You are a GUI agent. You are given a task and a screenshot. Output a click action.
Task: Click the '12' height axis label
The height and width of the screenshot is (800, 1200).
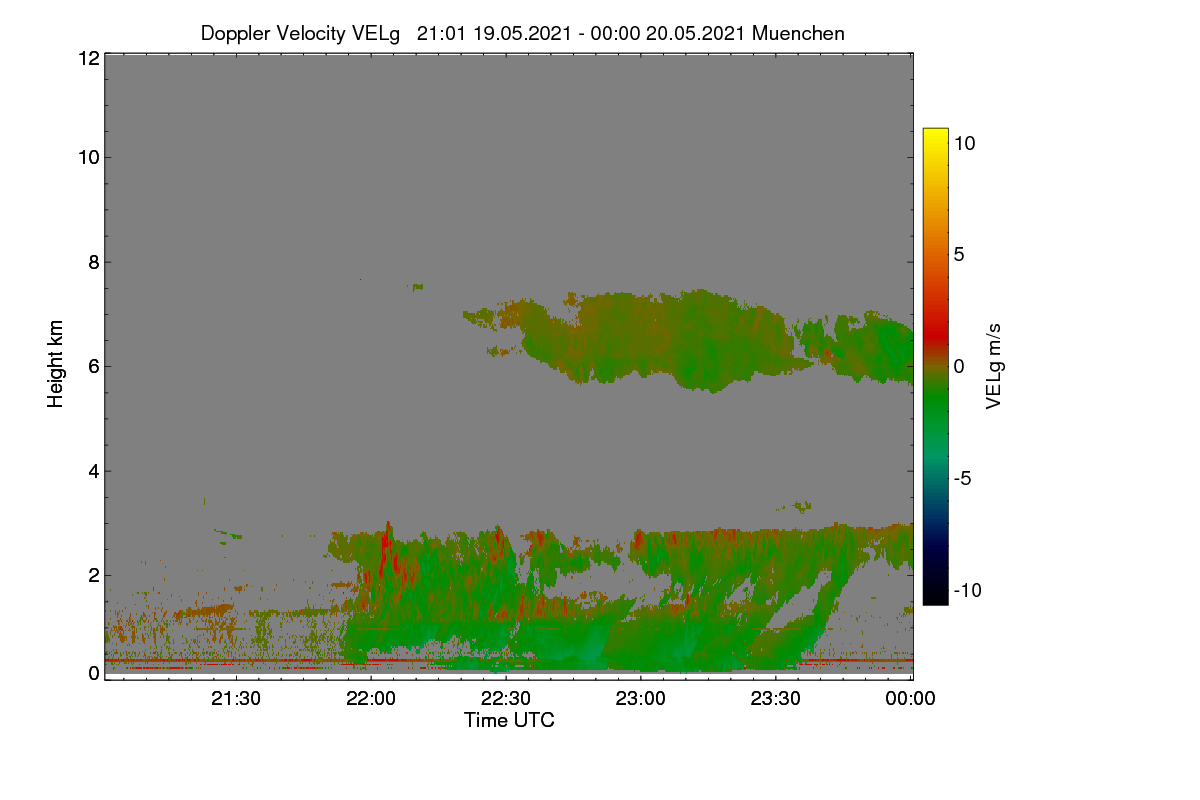88,58
